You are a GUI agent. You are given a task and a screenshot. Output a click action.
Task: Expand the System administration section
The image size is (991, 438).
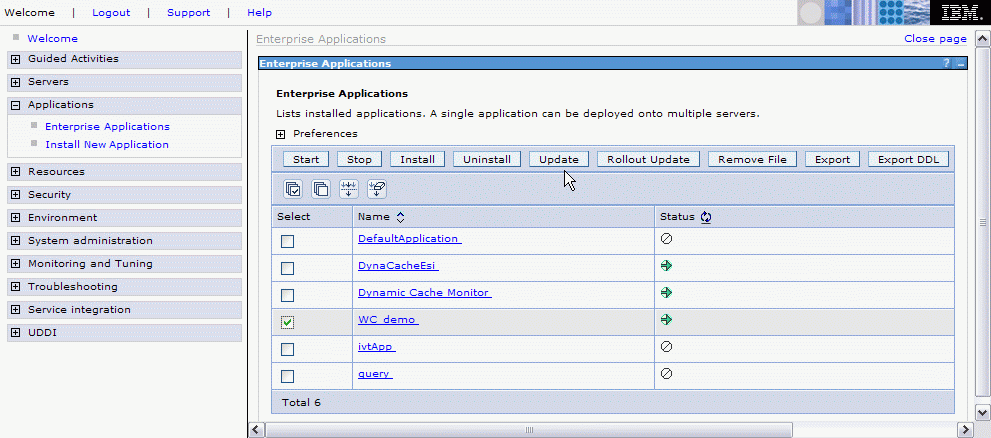[x=16, y=241]
